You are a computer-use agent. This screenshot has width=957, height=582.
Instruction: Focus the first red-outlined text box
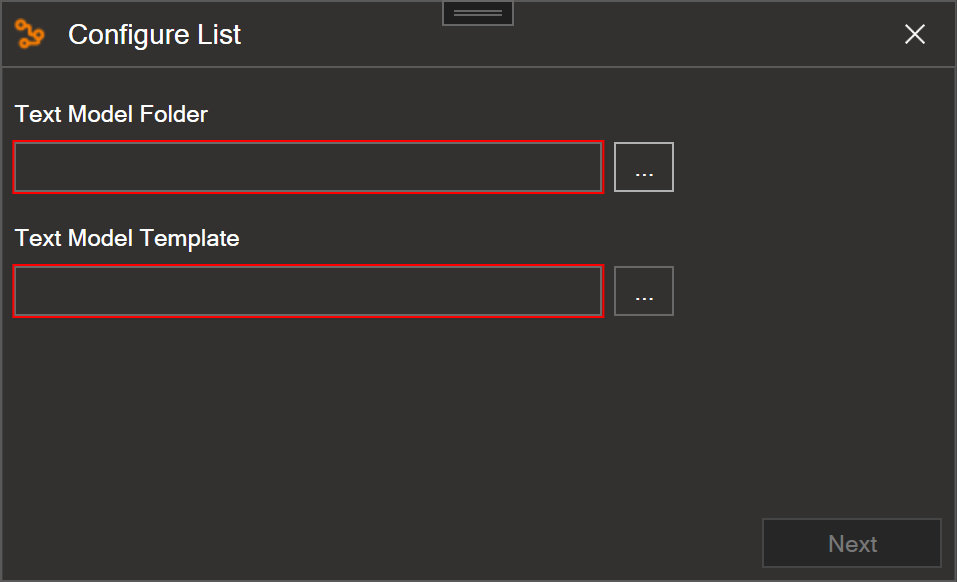click(x=308, y=167)
